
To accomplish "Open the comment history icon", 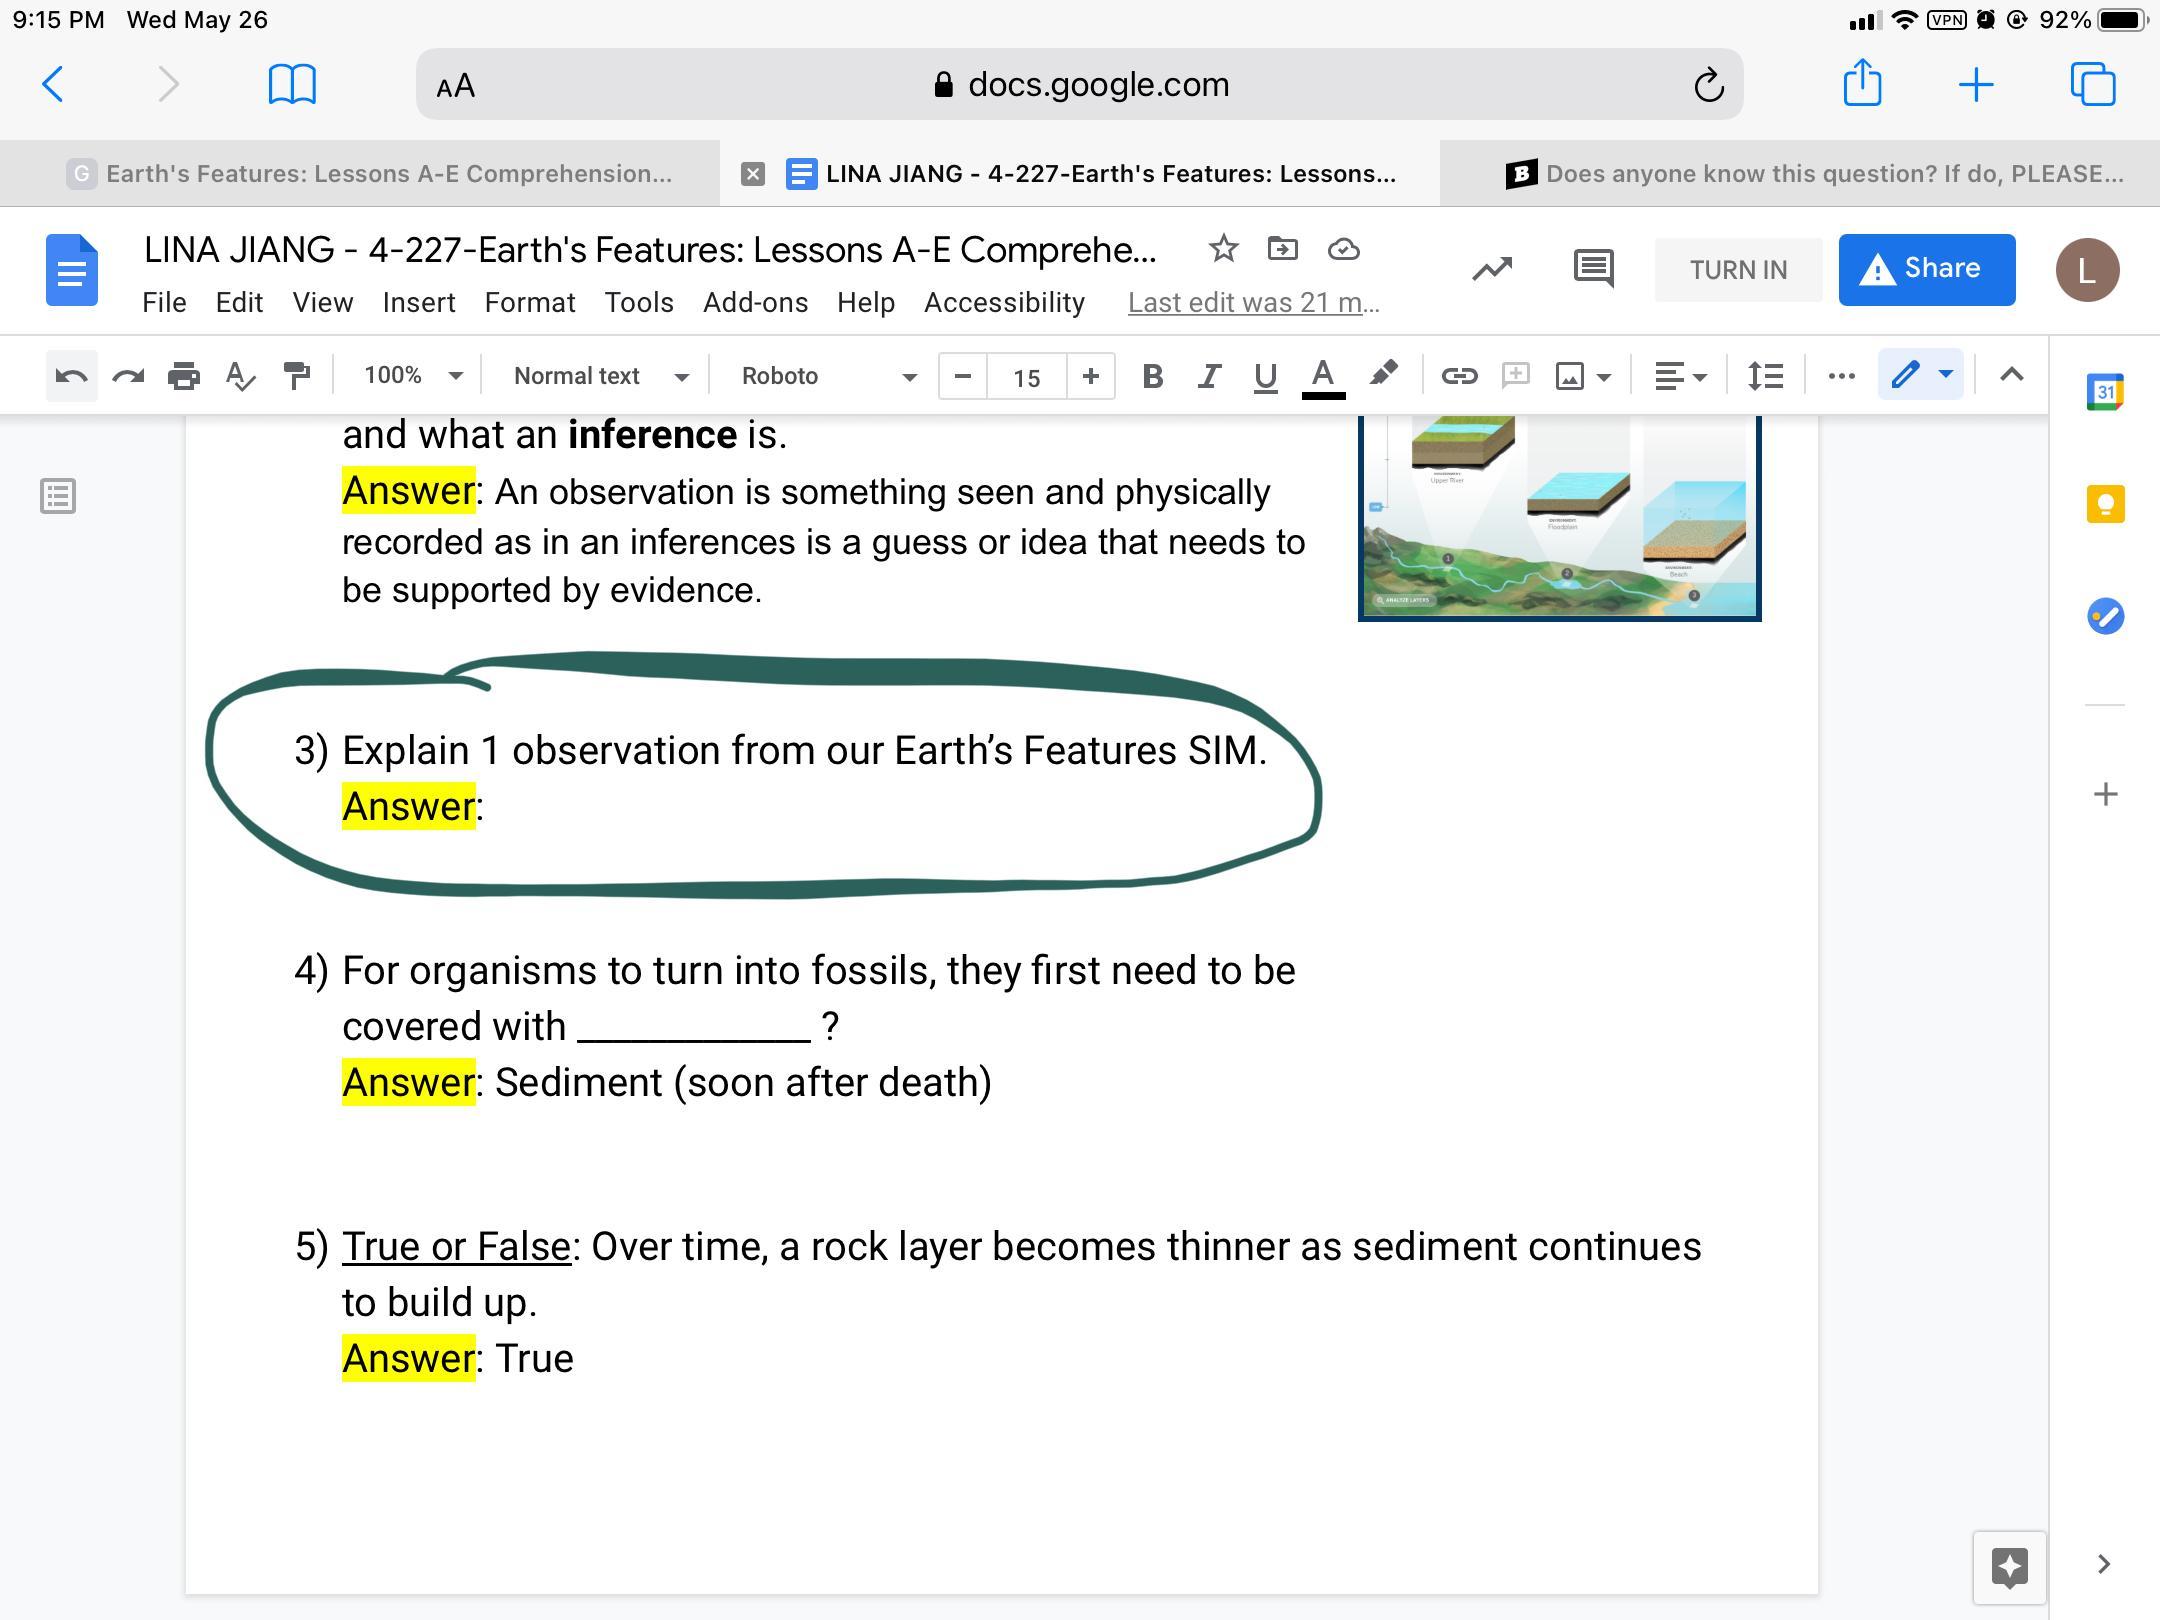I will coord(1593,268).
